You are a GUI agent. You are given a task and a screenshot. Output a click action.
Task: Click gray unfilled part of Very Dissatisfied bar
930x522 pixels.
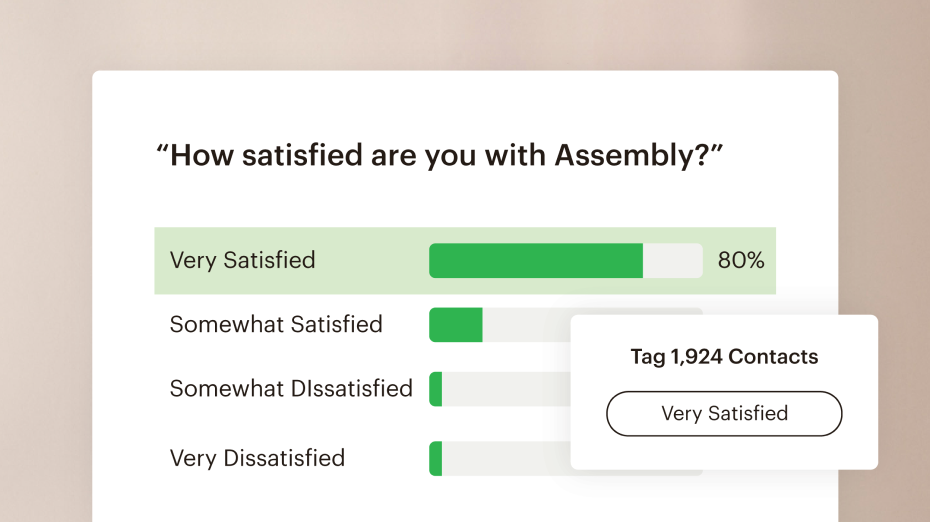pos(505,458)
